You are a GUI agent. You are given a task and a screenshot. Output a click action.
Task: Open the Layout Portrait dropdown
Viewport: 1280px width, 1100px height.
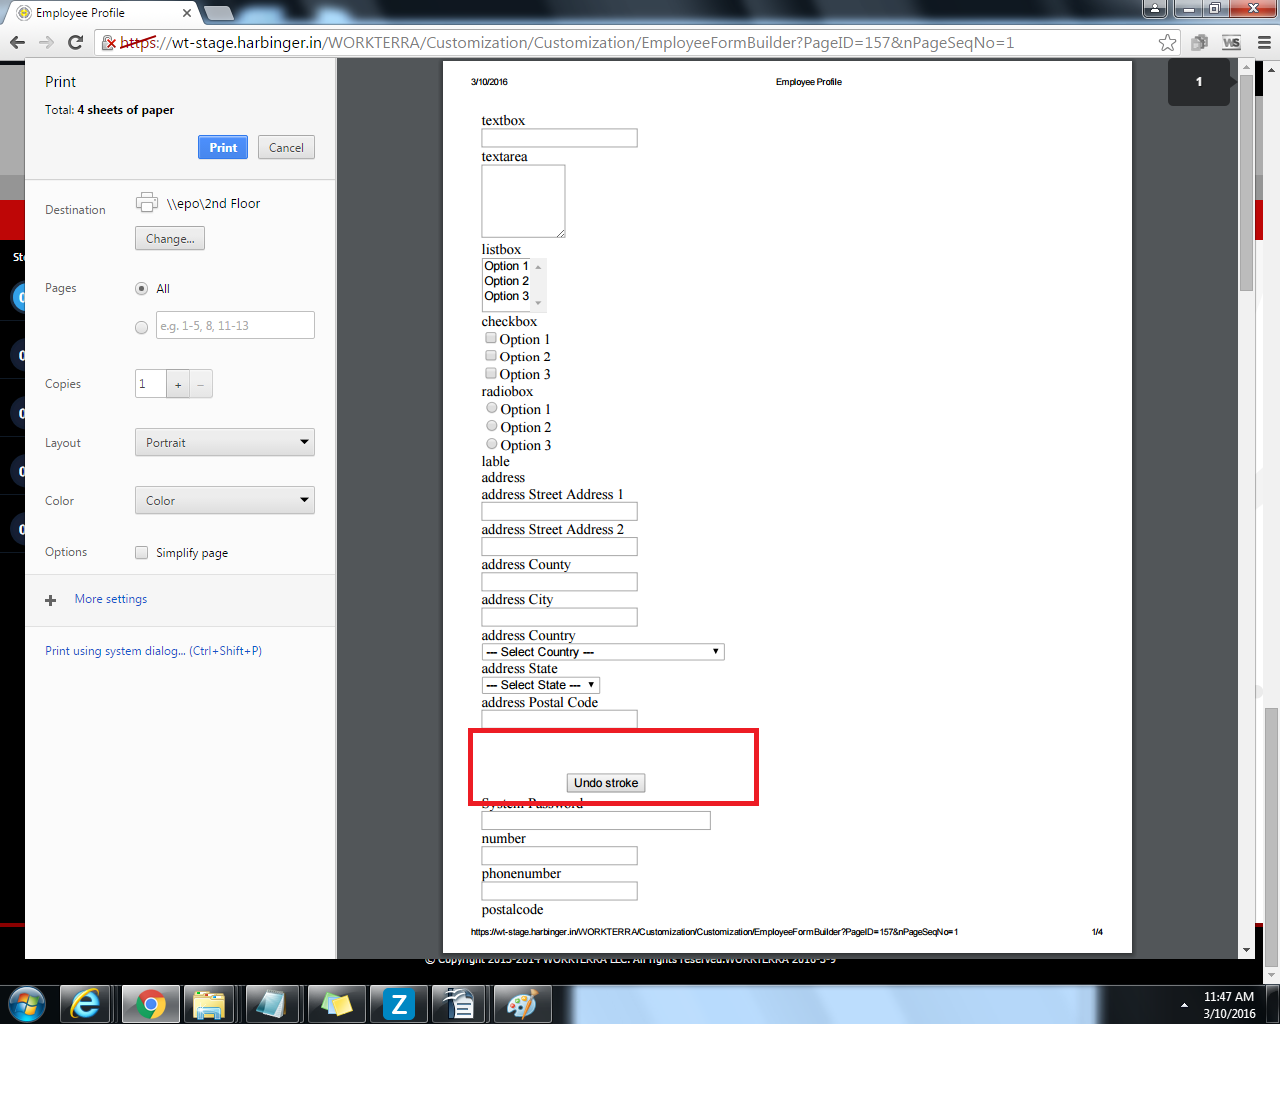[x=225, y=443]
